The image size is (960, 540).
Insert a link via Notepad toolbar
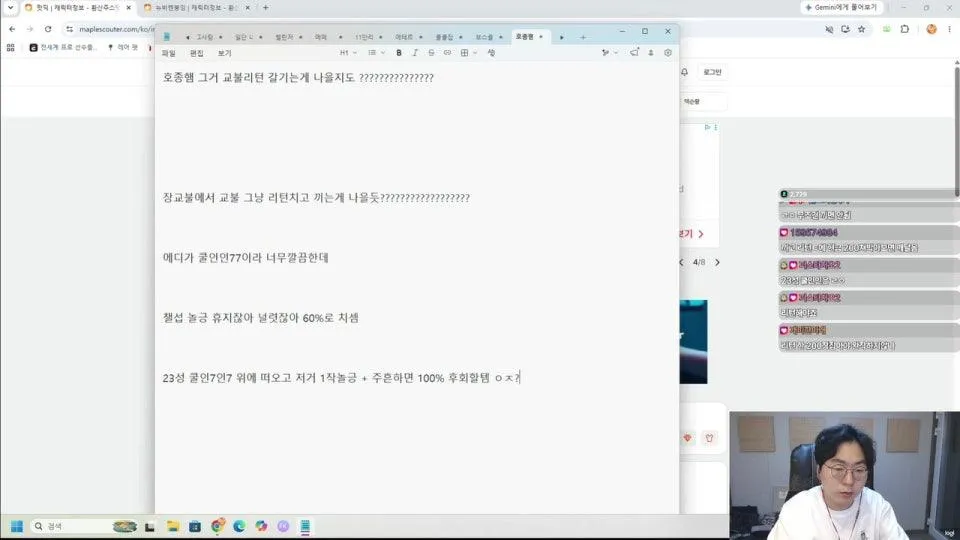coord(448,53)
